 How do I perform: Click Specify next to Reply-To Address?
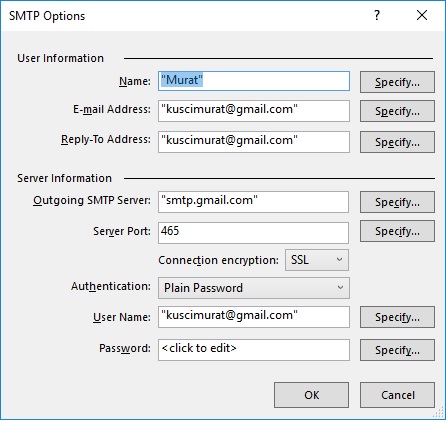coord(397,142)
